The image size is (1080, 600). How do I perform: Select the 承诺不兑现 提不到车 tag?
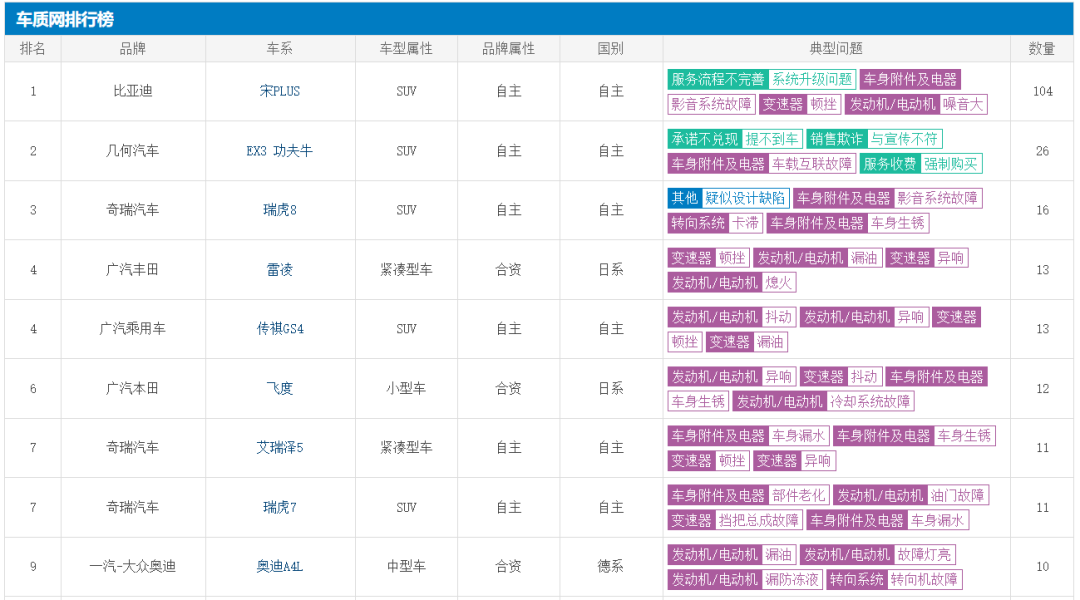(735, 139)
